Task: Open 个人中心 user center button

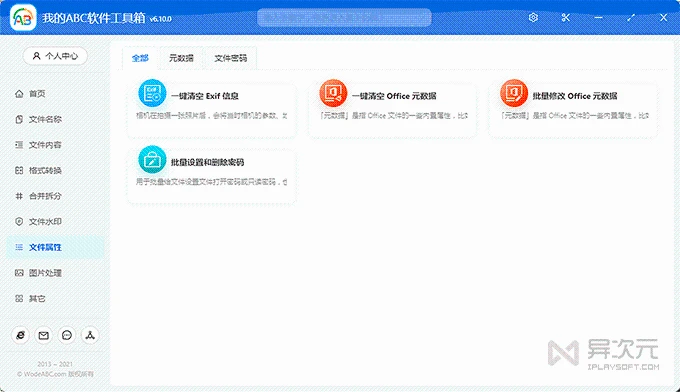Action: [x=55, y=56]
